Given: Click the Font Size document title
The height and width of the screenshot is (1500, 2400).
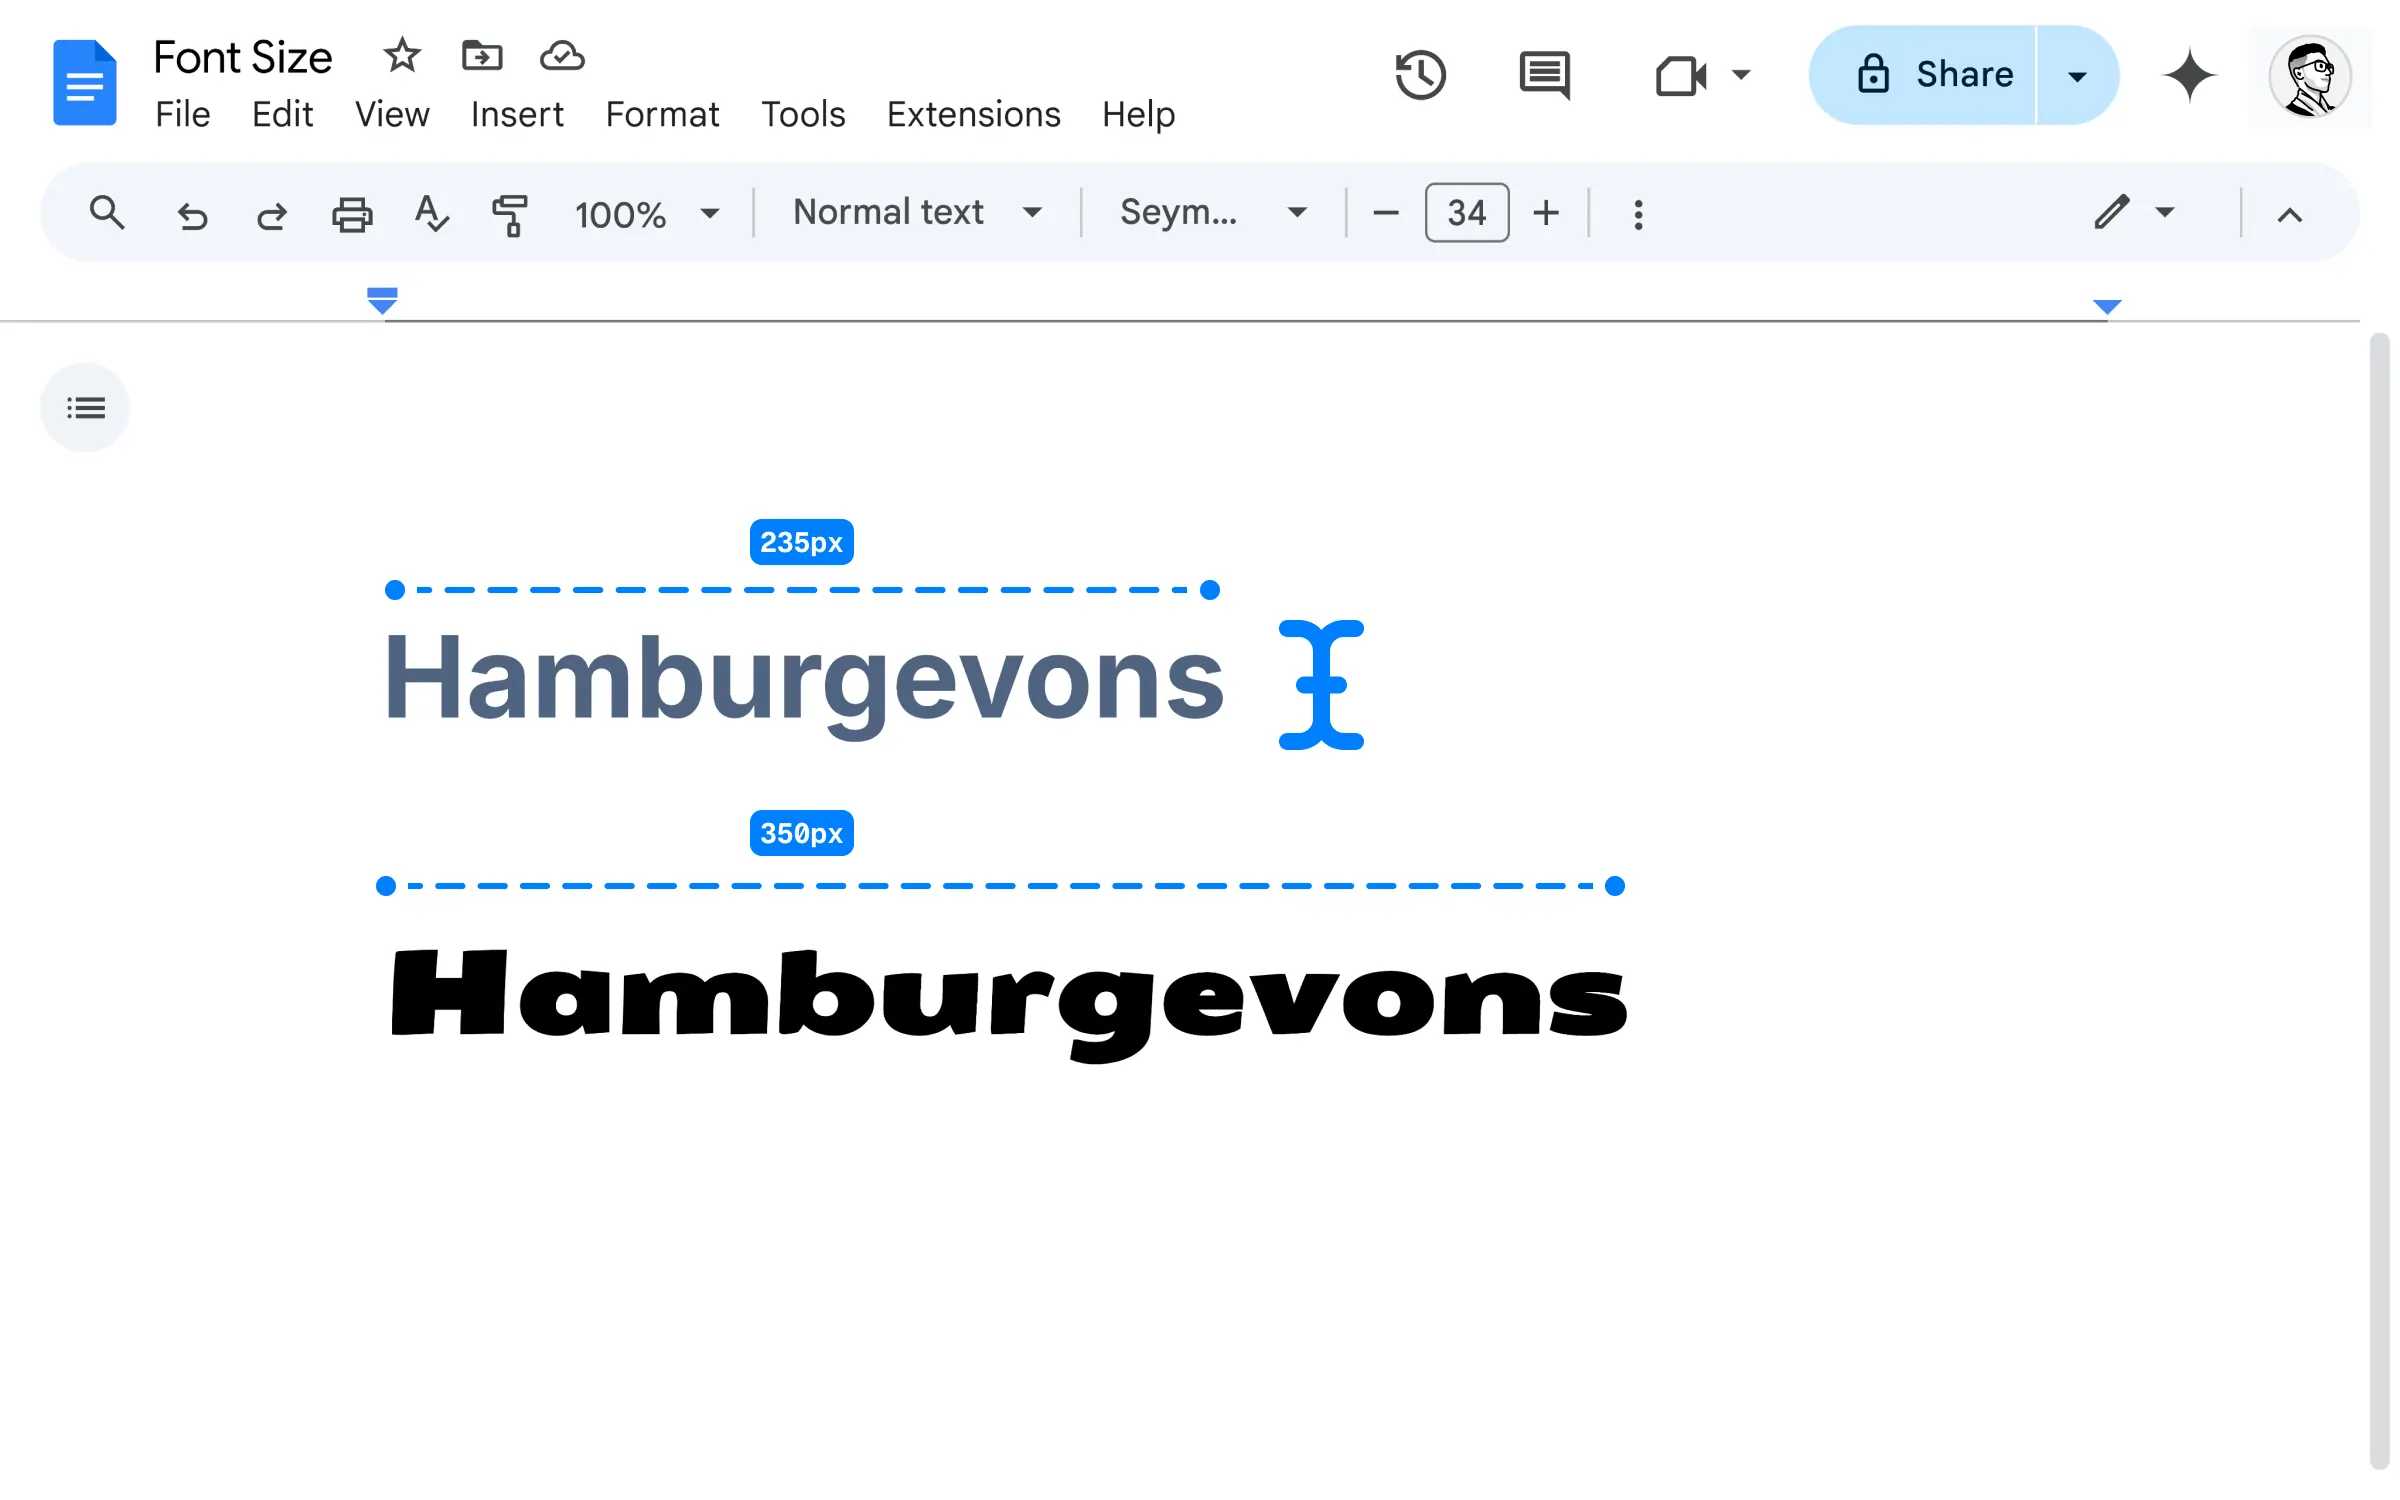Looking at the screenshot, I should click(243, 58).
